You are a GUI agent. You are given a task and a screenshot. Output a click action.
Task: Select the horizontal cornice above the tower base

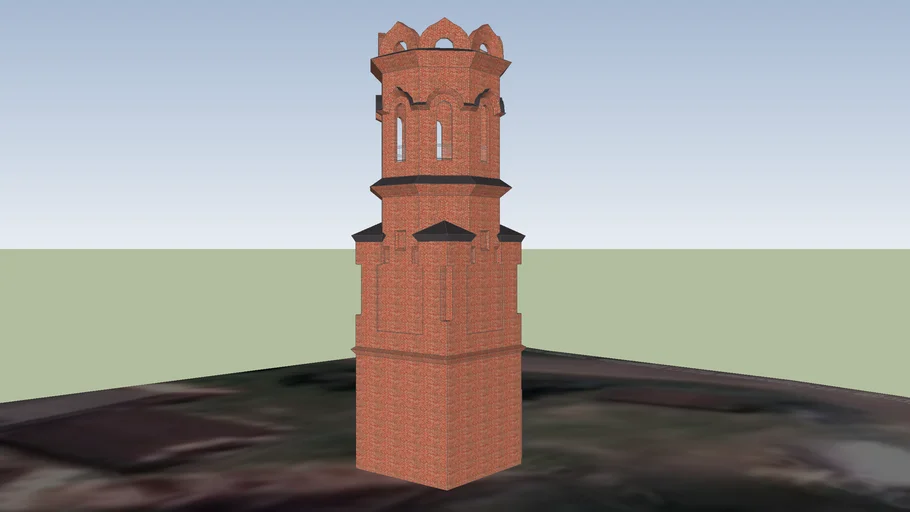pos(440,351)
